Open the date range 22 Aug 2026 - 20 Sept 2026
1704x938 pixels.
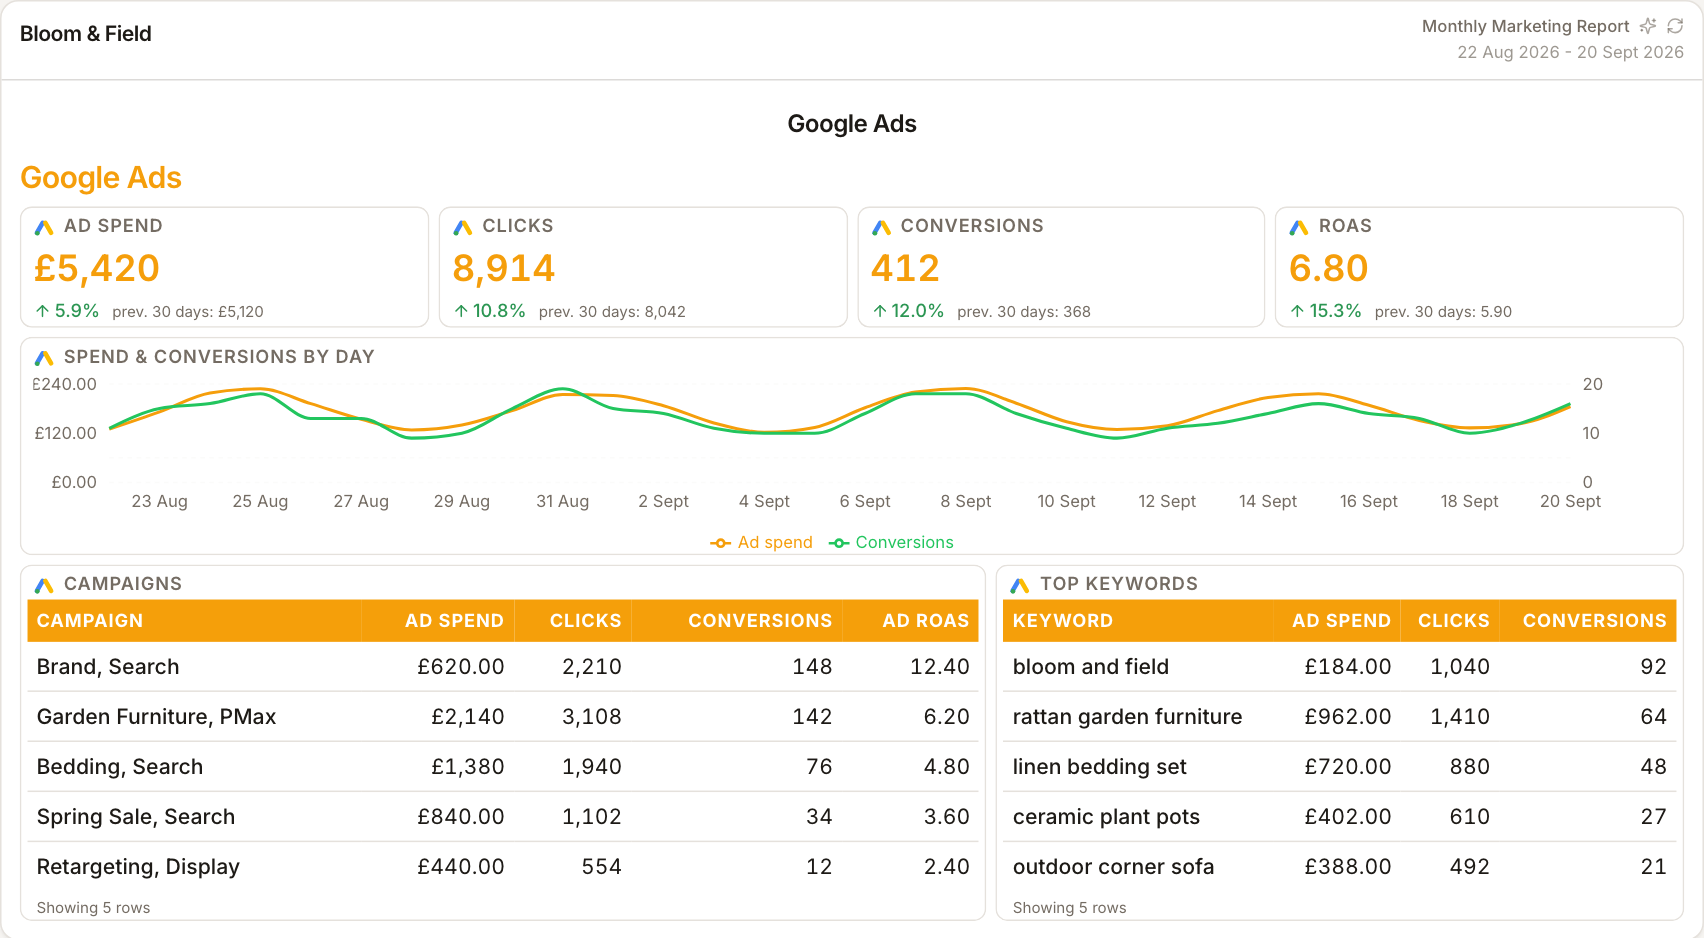click(x=1570, y=52)
